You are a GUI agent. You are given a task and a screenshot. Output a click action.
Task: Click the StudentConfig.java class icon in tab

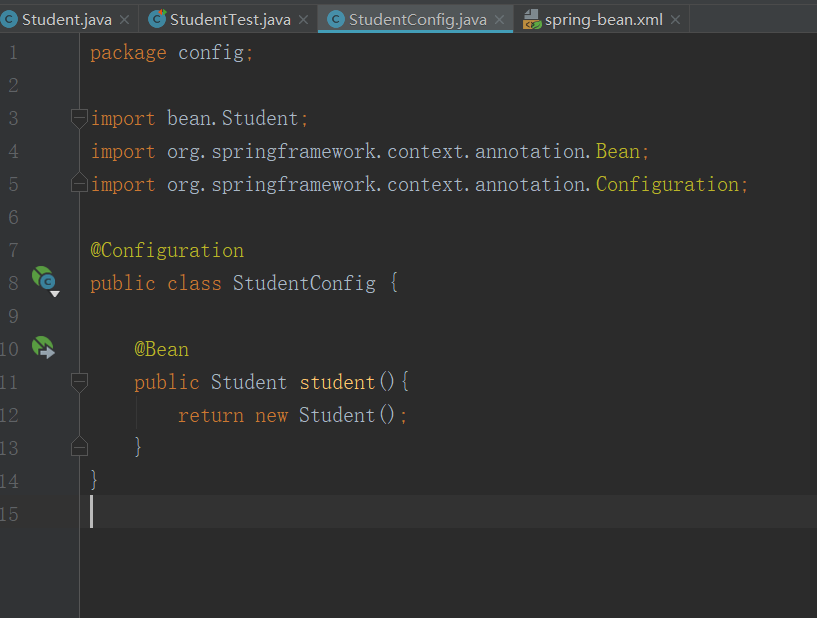tap(336, 20)
